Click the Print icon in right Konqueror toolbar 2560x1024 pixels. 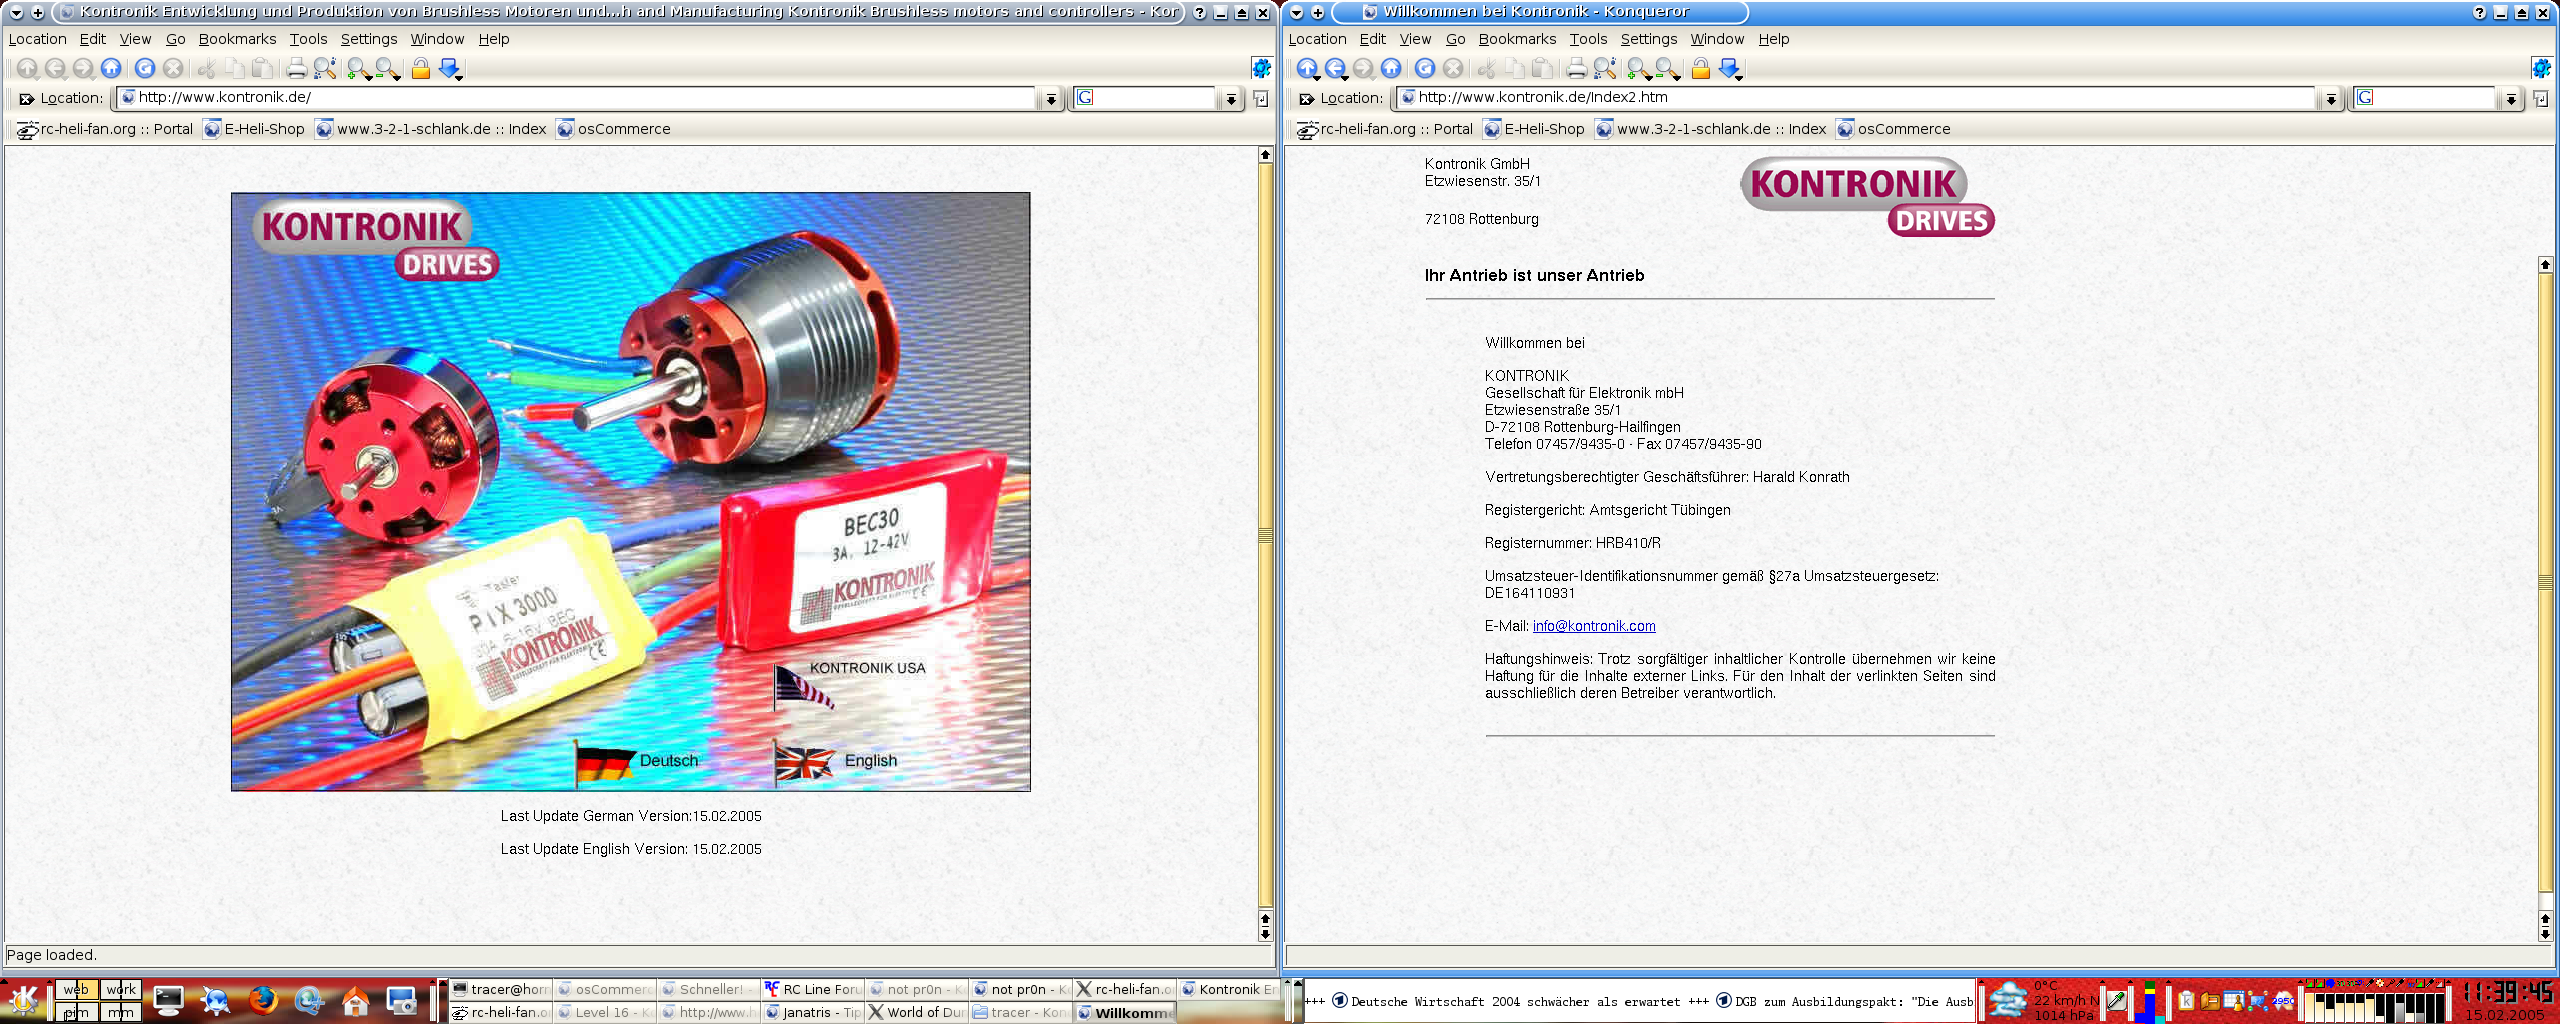pyautogui.click(x=1576, y=68)
